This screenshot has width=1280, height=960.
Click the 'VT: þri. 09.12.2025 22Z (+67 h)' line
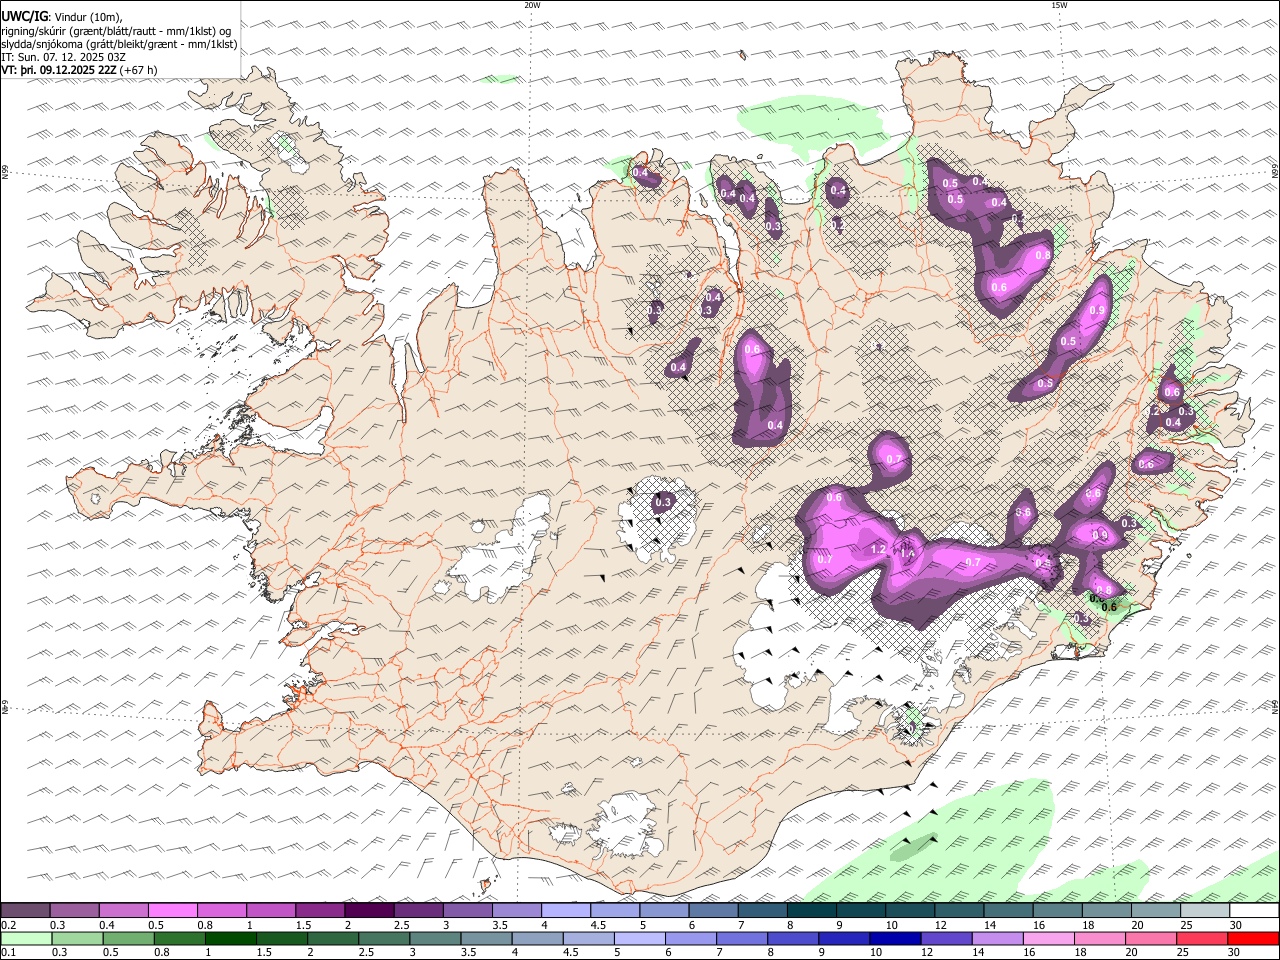click(79, 70)
